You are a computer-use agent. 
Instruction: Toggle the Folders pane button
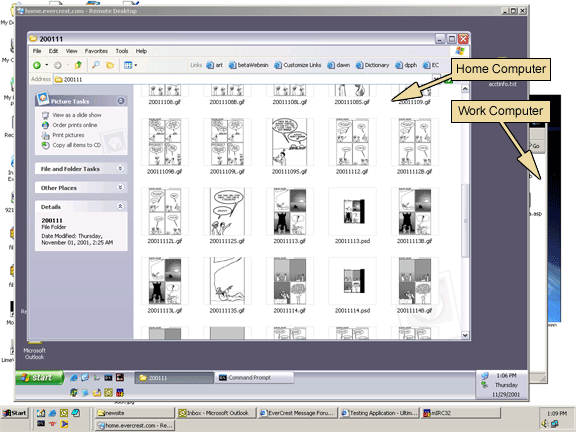(110, 65)
